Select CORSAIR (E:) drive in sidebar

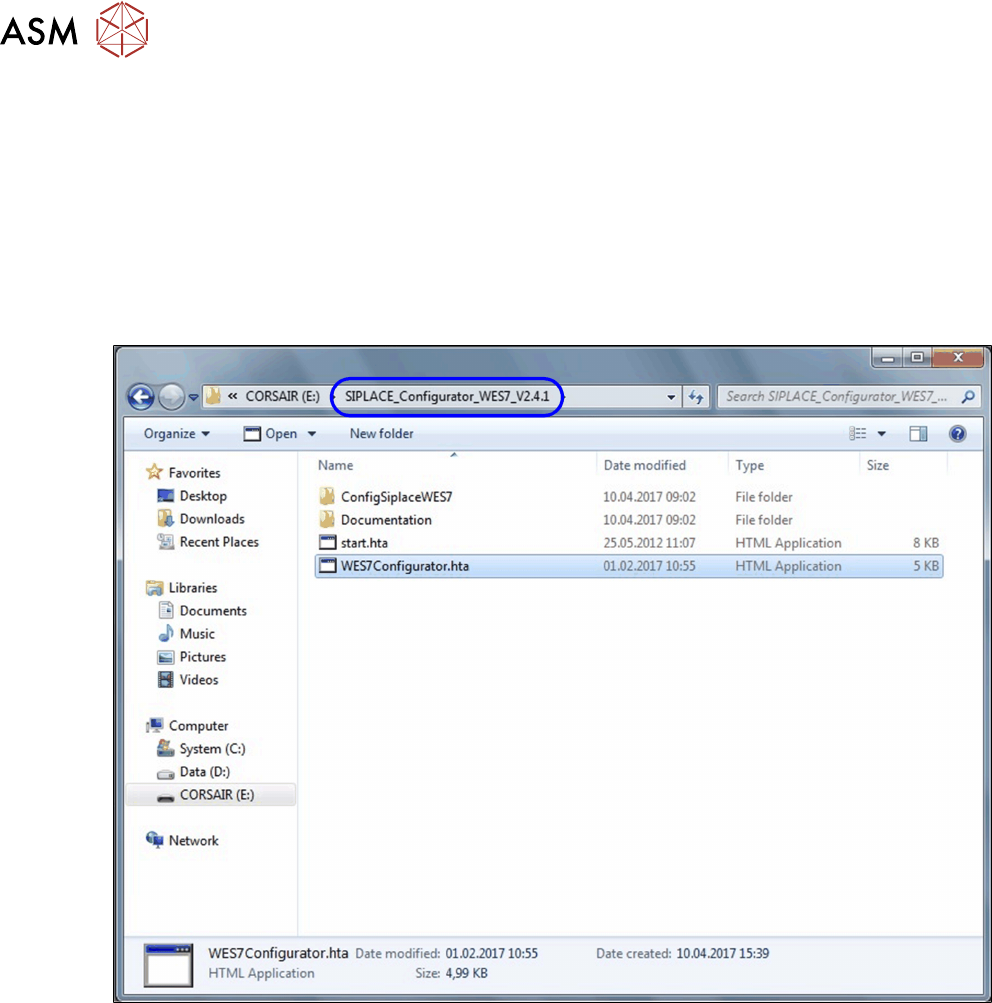pos(217,795)
